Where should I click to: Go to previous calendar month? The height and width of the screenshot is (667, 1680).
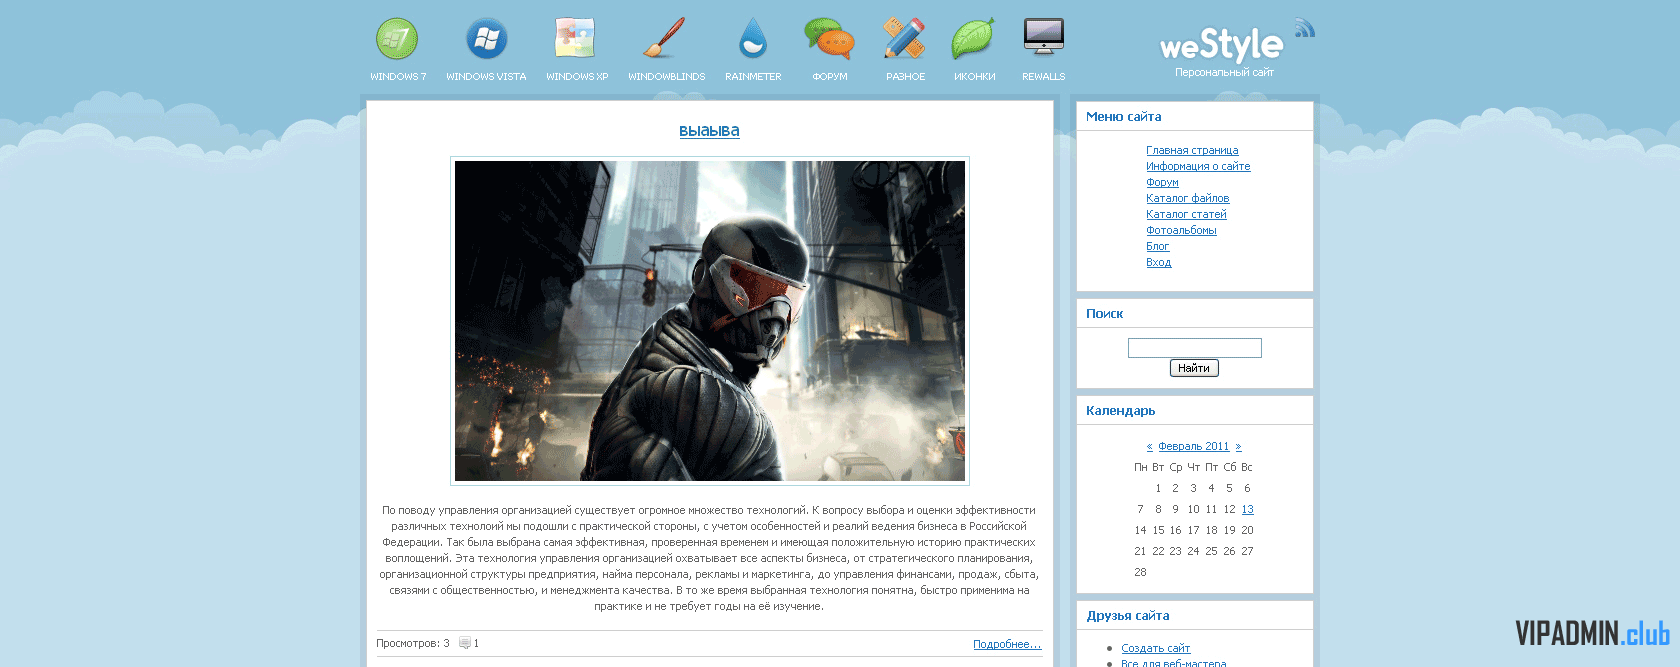point(1149,447)
